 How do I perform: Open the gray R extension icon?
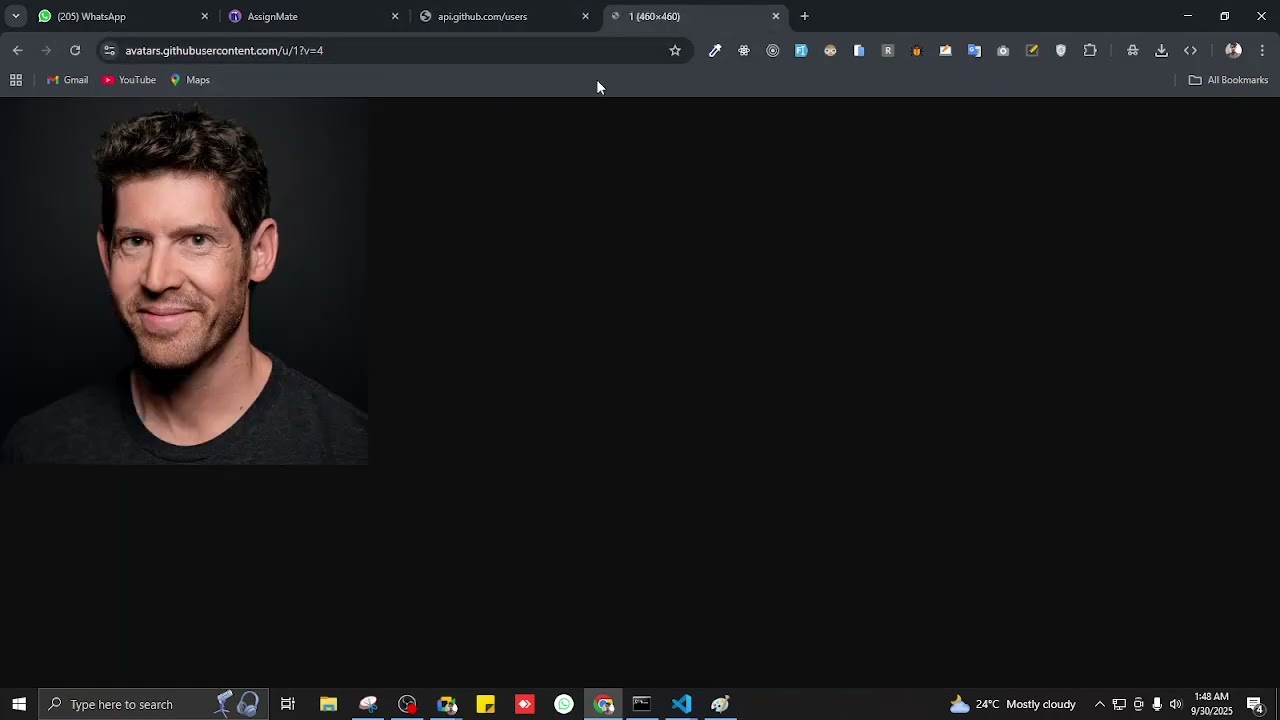pyautogui.click(x=888, y=50)
